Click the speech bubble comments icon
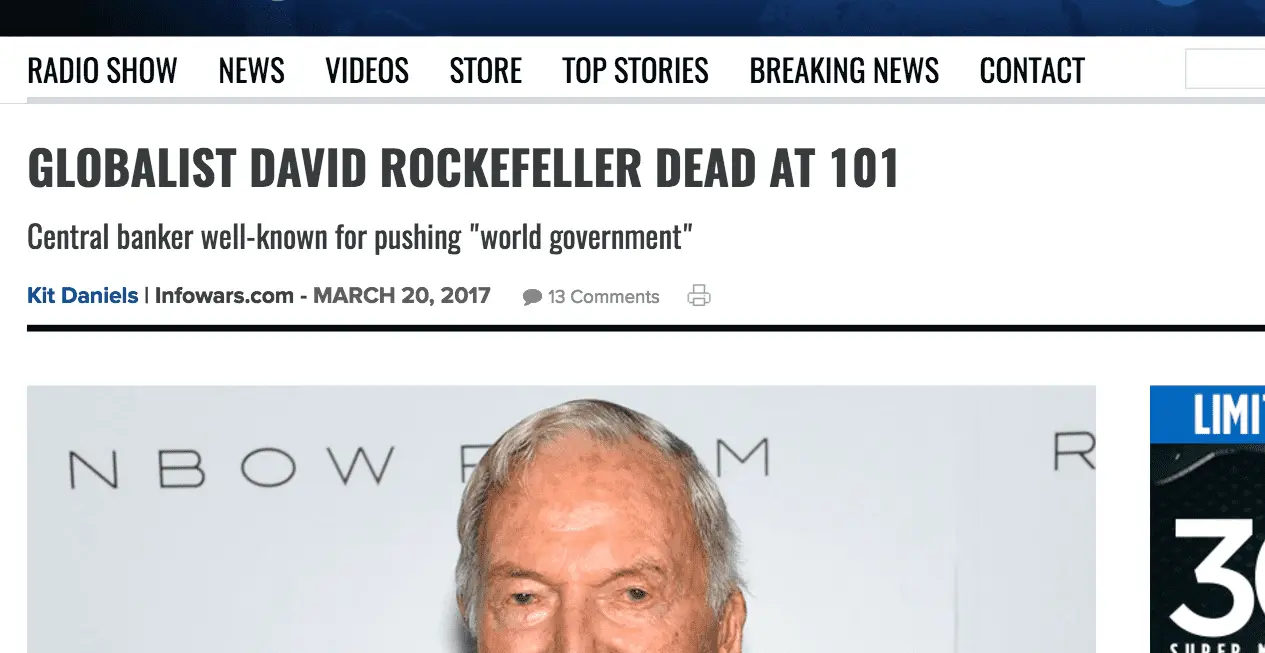This screenshot has width=1265, height=653. tap(532, 297)
